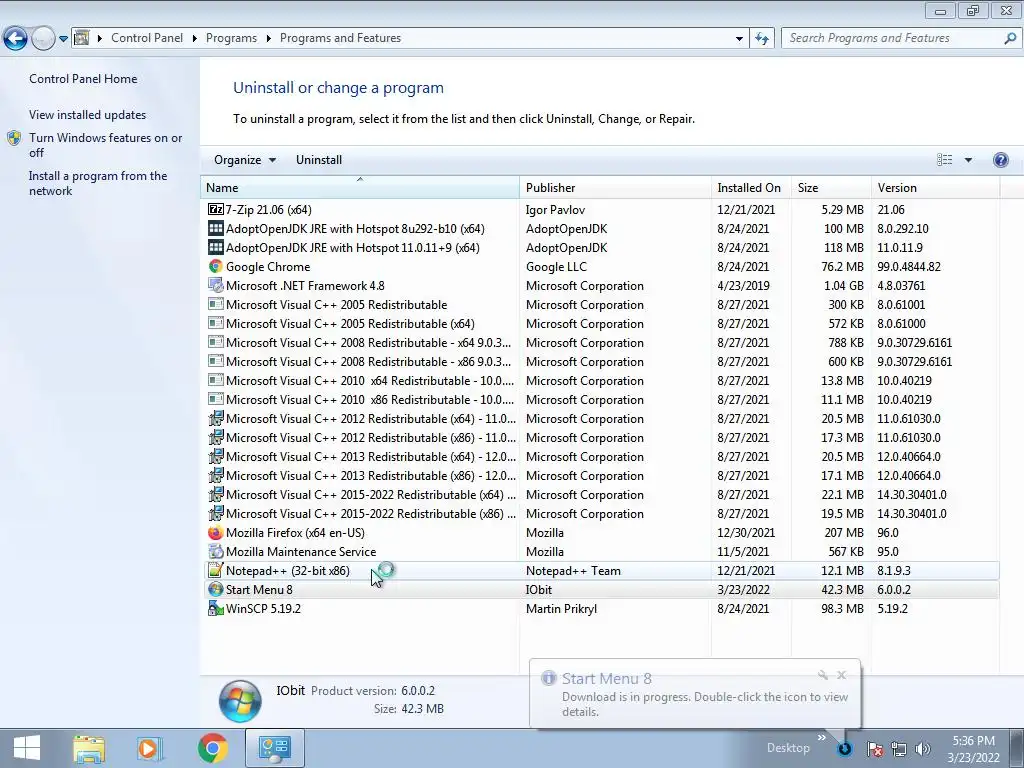Click the AdoptOpenJDK 8u292-b10 icon

tap(216, 229)
